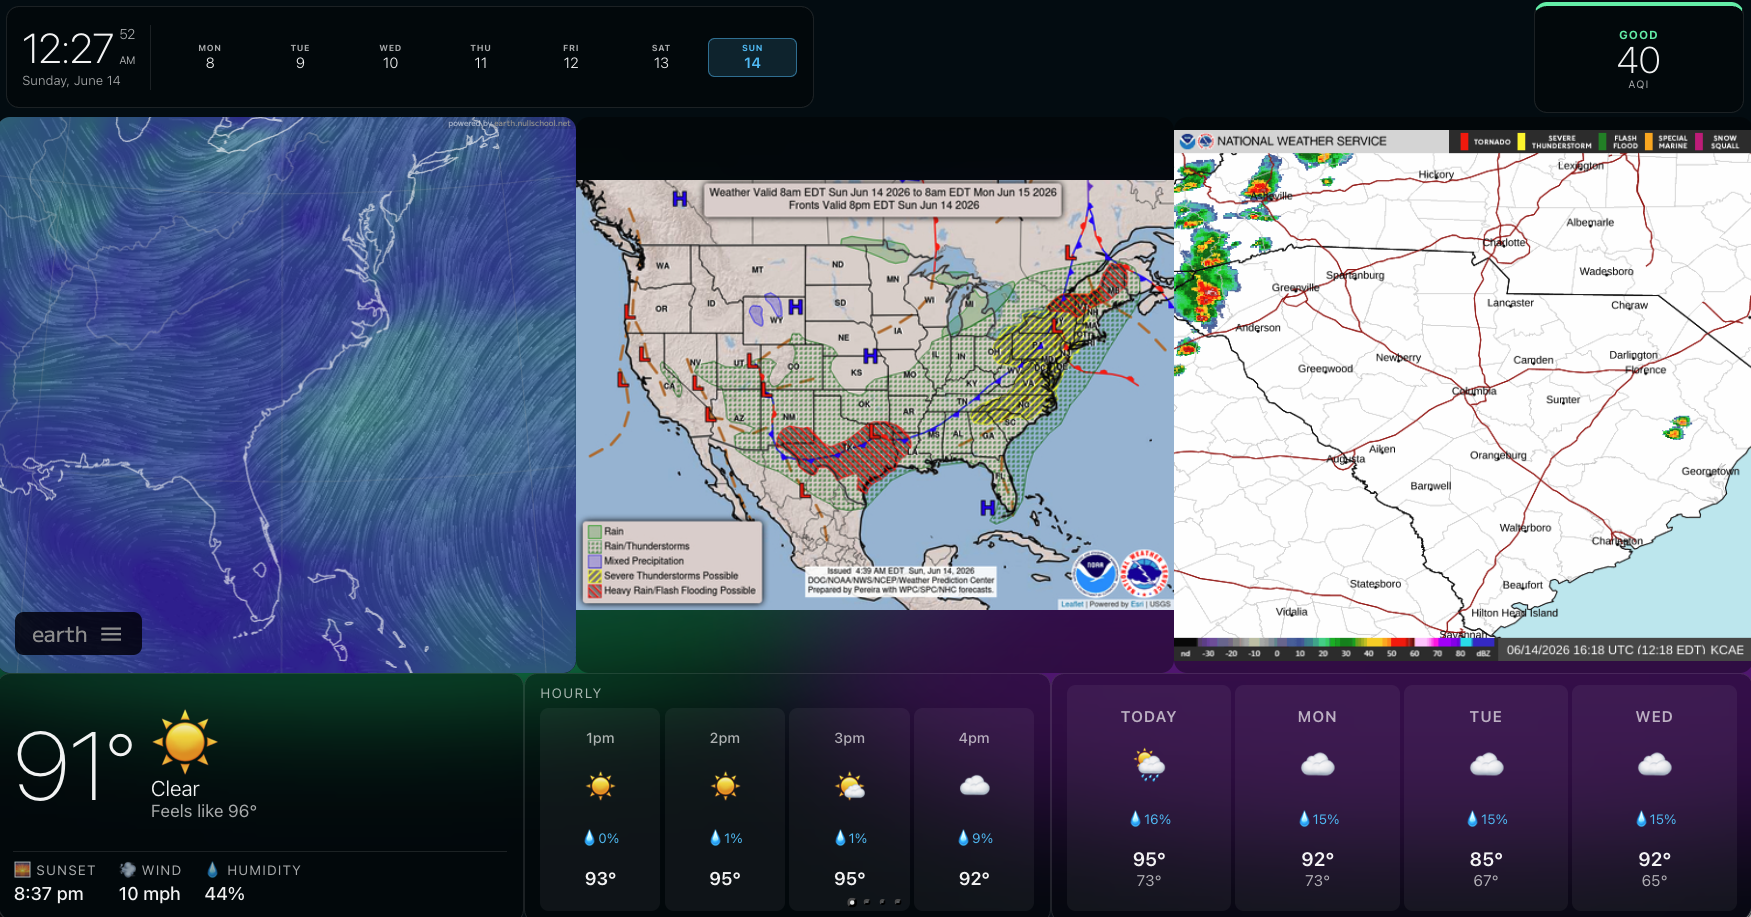Click the TODAY precipitation droplet icon
Viewport: 1751px width, 917px height.
(x=1135, y=819)
